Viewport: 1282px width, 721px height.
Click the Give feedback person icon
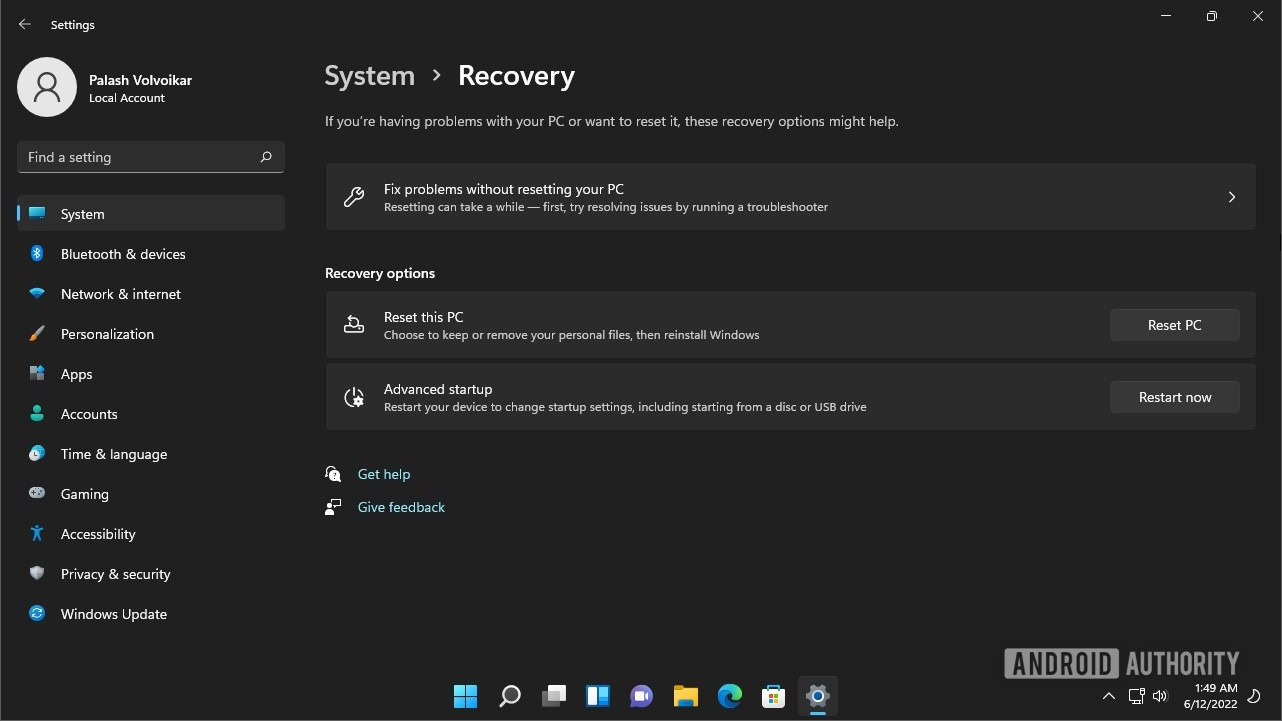point(333,507)
